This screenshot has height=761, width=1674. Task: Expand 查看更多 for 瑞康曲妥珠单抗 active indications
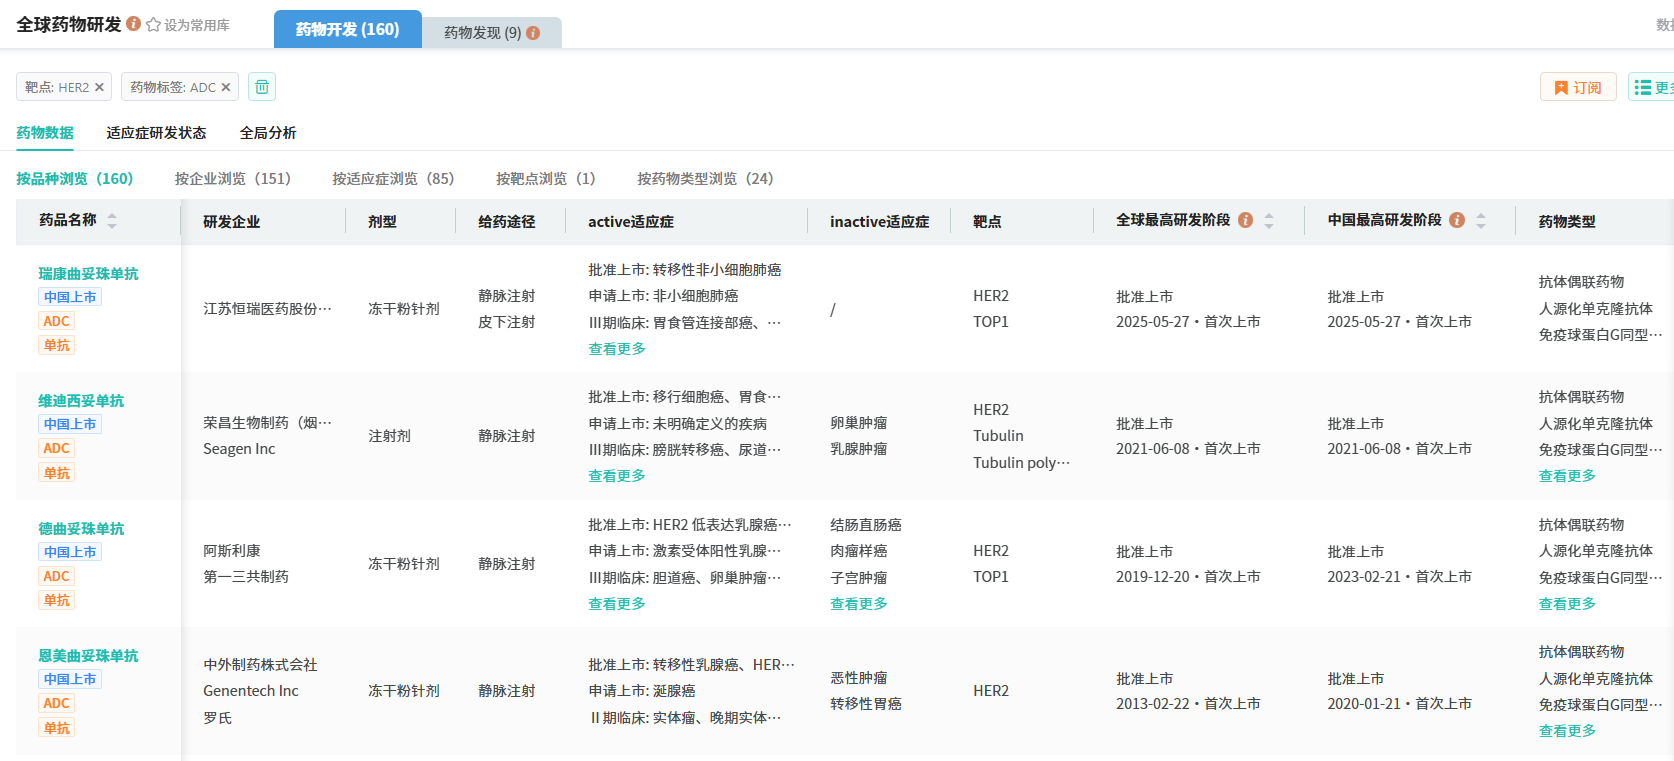pyautogui.click(x=616, y=349)
